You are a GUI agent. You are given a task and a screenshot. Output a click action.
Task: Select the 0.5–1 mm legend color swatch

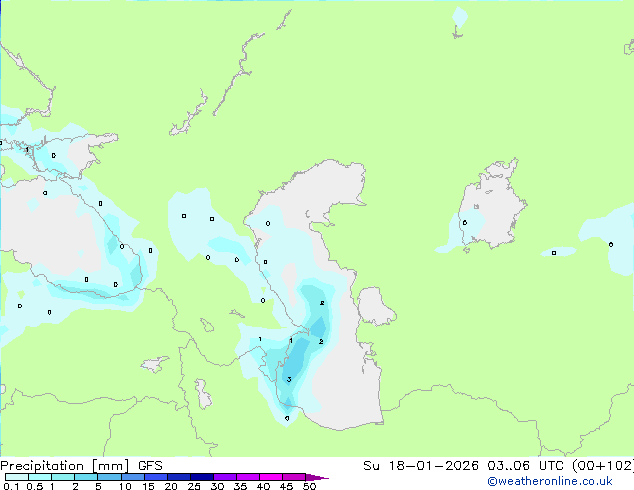pyautogui.click(x=40, y=477)
